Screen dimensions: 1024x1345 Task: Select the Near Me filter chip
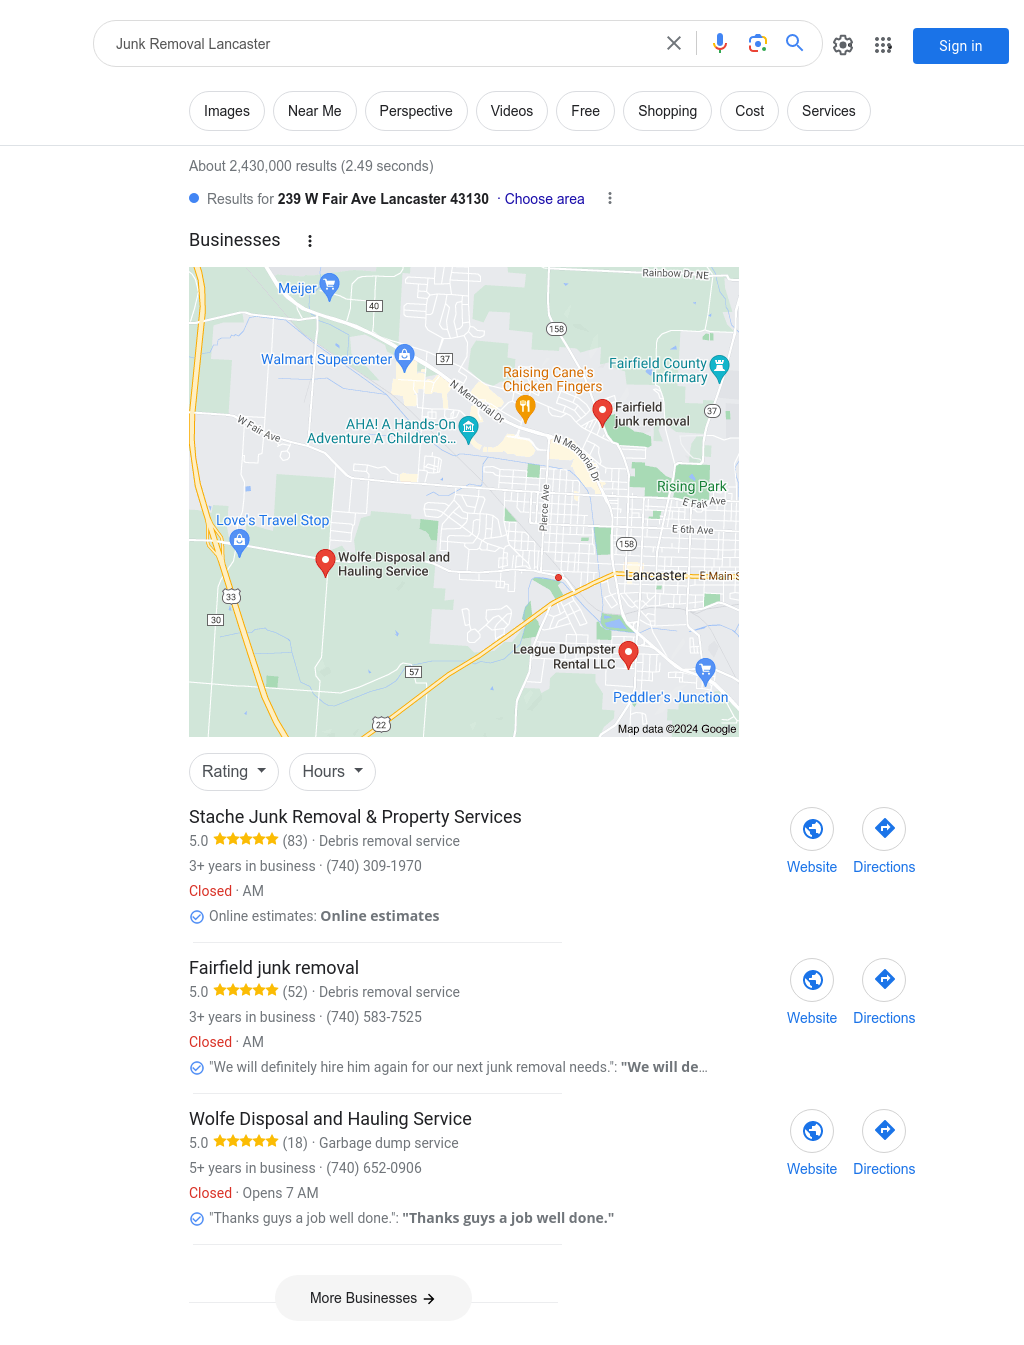pos(315,111)
